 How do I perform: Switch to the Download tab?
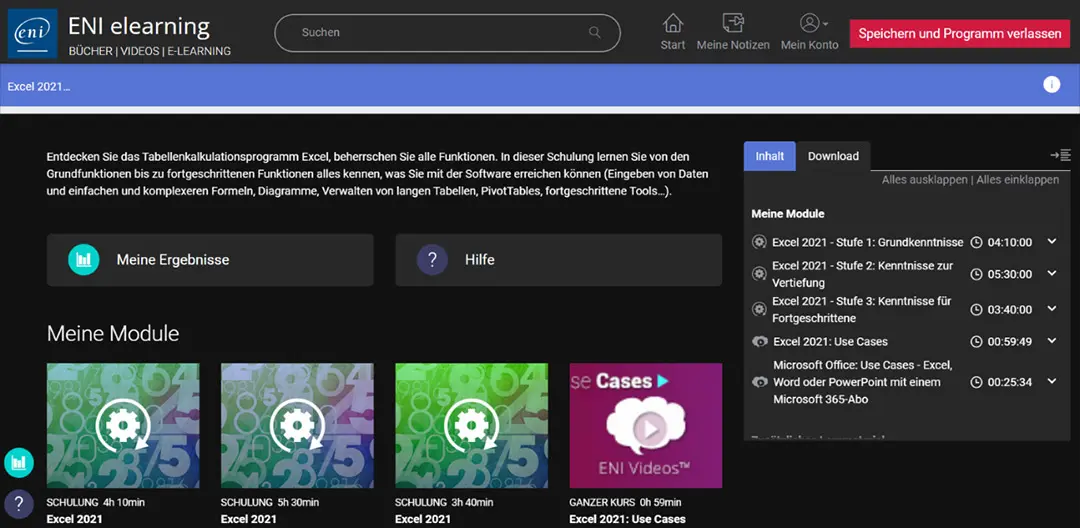point(833,156)
